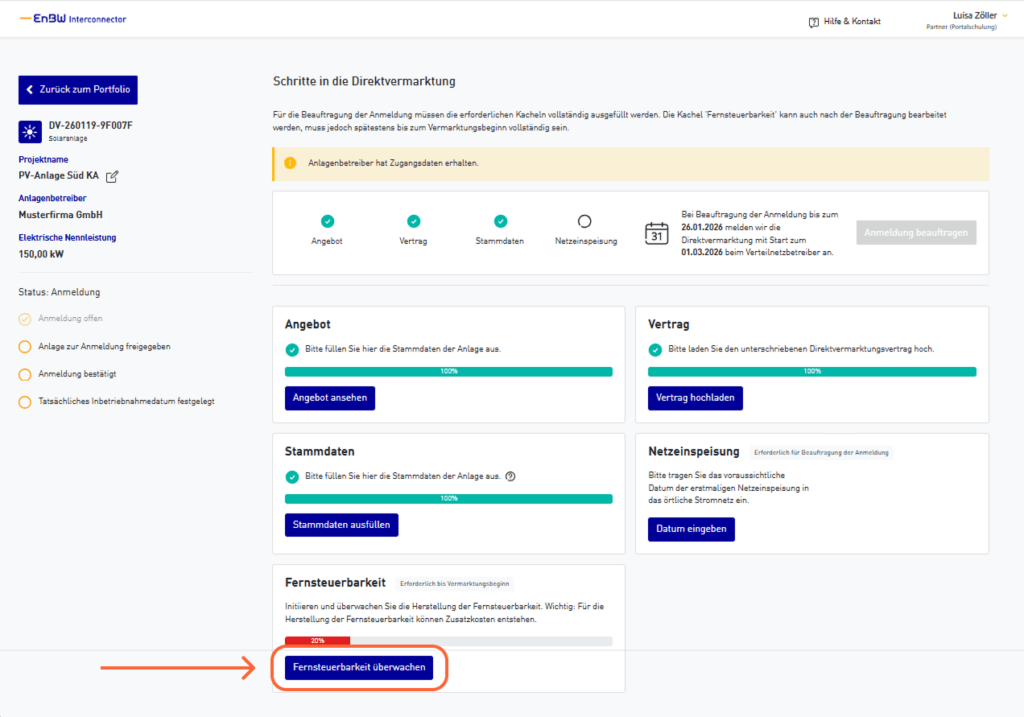Click the edit pencil next to PV-Anlage Süd KA
This screenshot has width=1024, height=717.
coord(112,176)
